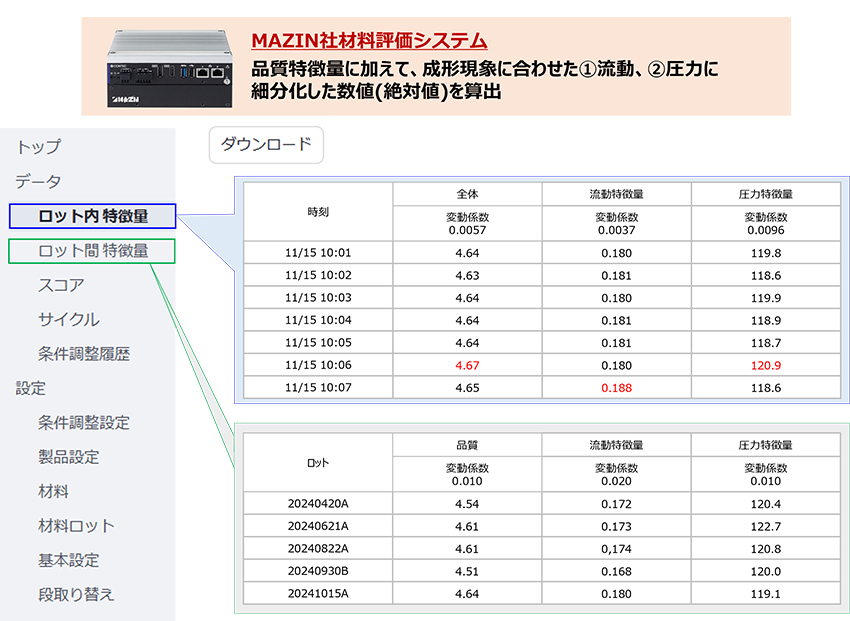Open 条件調整履歴 from the sidebar

[x=84, y=354]
